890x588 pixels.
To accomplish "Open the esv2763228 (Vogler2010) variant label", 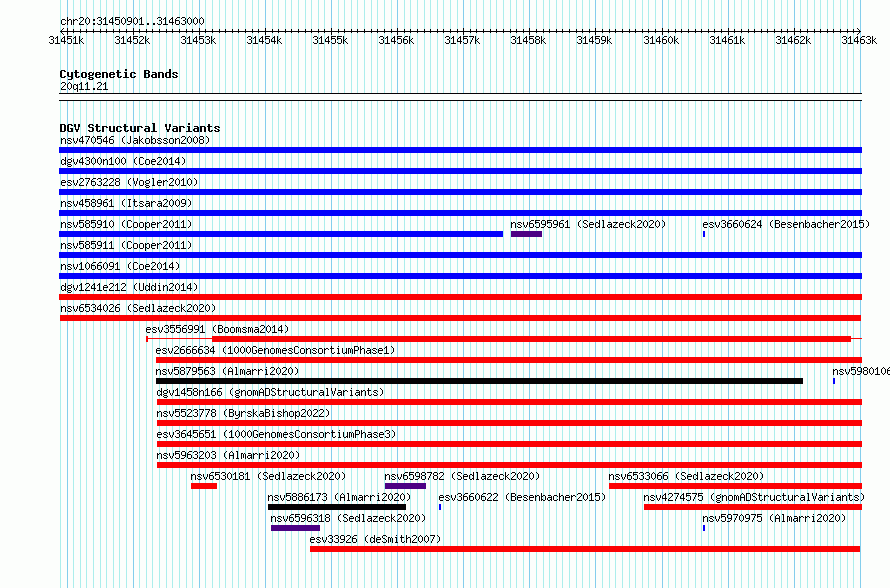I will [129, 182].
